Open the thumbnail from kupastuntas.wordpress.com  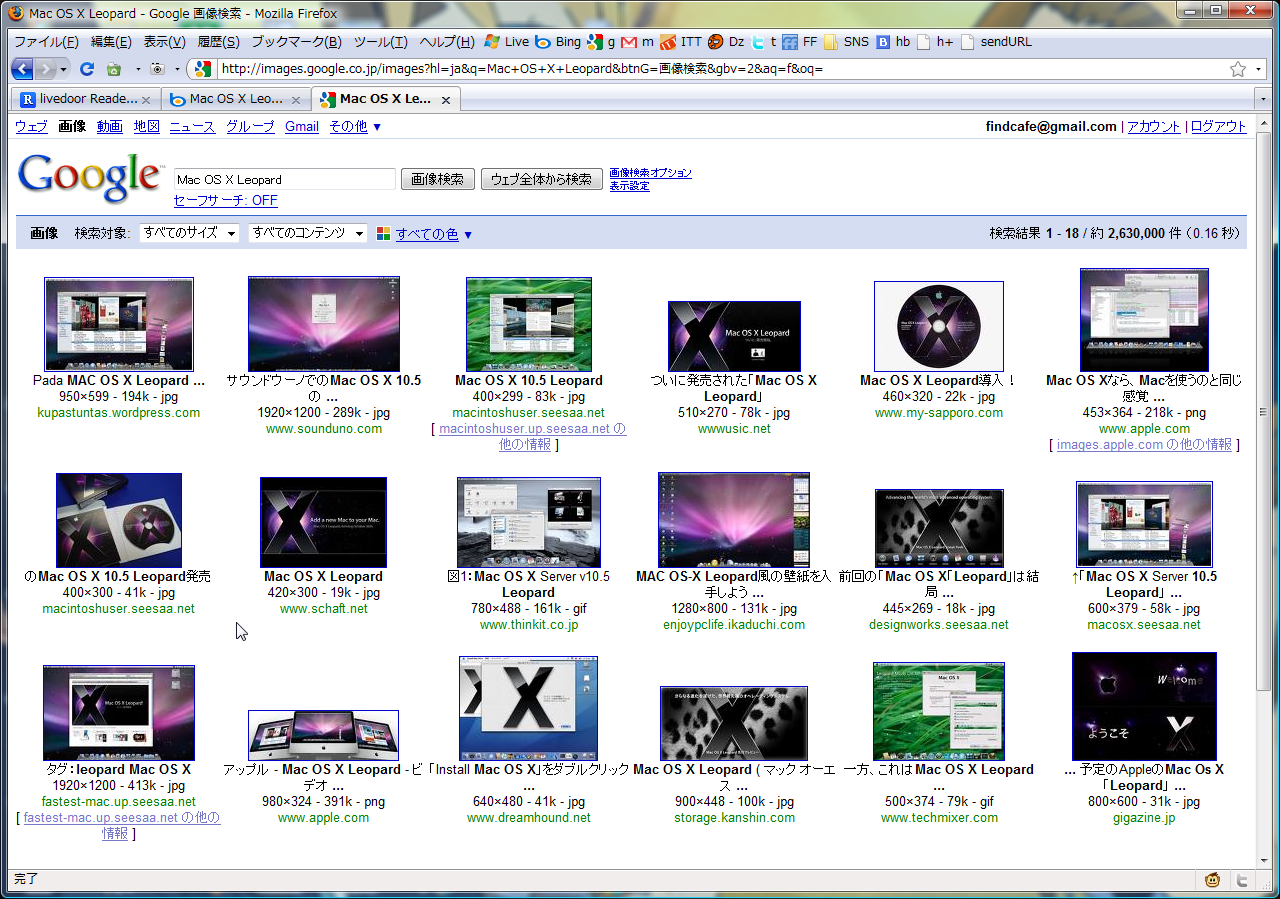(x=119, y=324)
